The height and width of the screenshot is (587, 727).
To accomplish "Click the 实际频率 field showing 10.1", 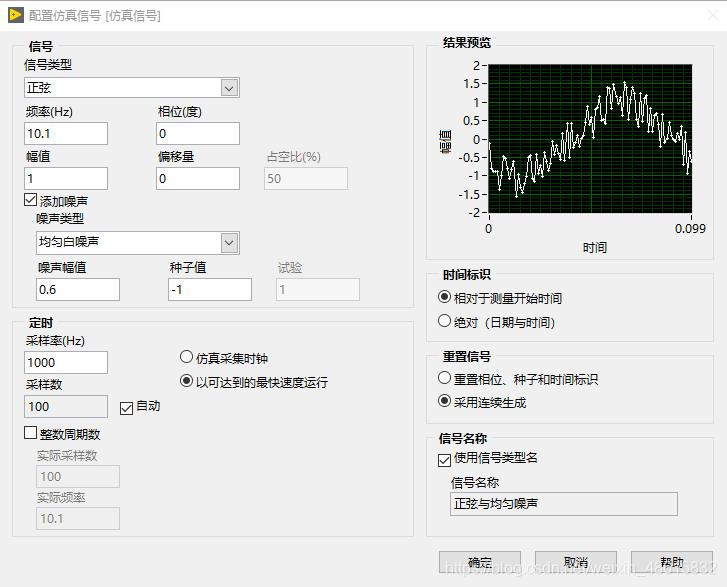I will [x=78, y=518].
